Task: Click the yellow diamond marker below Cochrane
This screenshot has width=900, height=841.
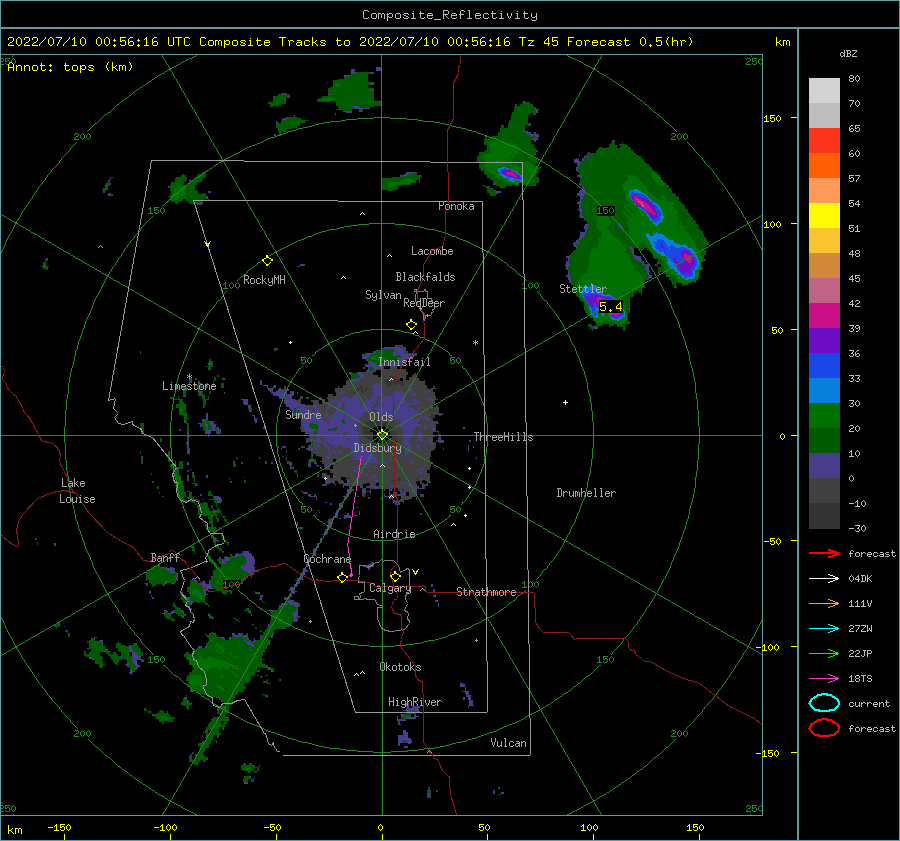Action: coord(342,578)
